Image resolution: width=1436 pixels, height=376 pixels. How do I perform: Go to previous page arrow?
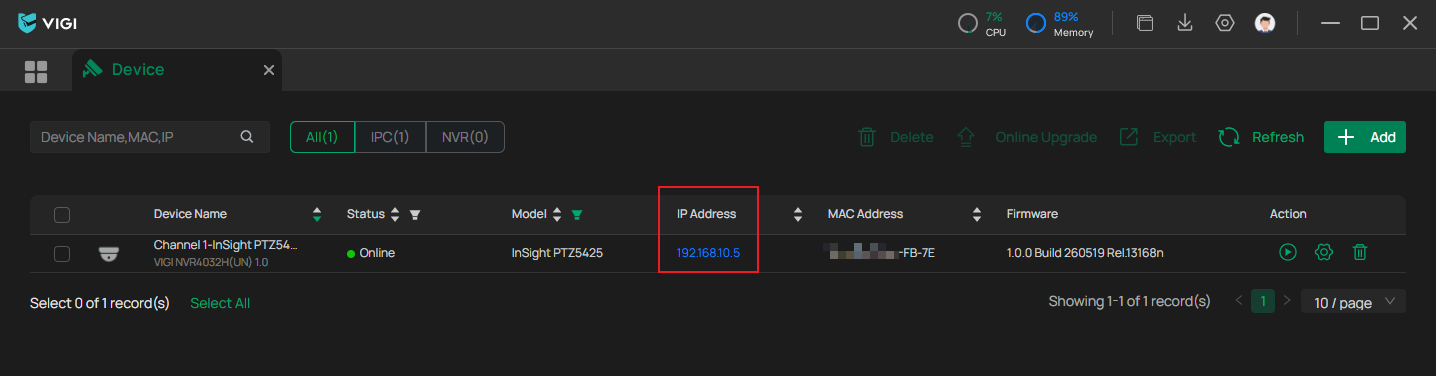1240,301
